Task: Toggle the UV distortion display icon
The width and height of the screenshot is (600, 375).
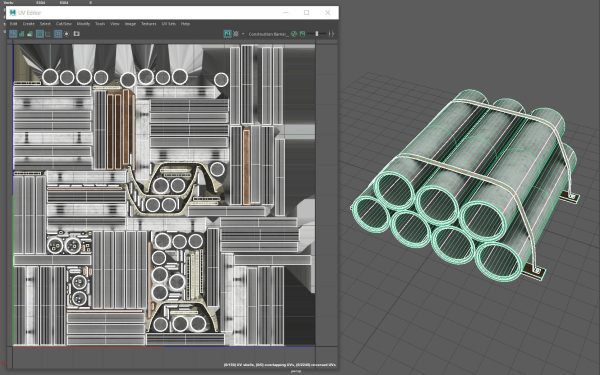Action: [29, 34]
